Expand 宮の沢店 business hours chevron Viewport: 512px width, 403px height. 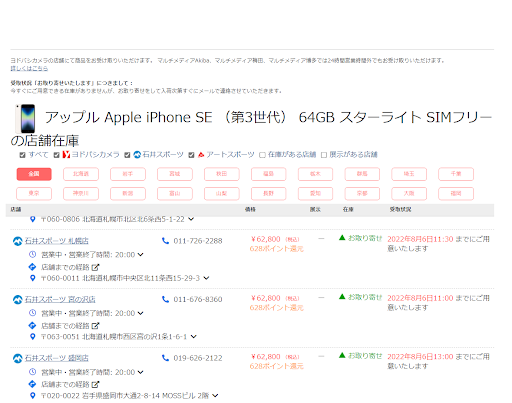141,313
